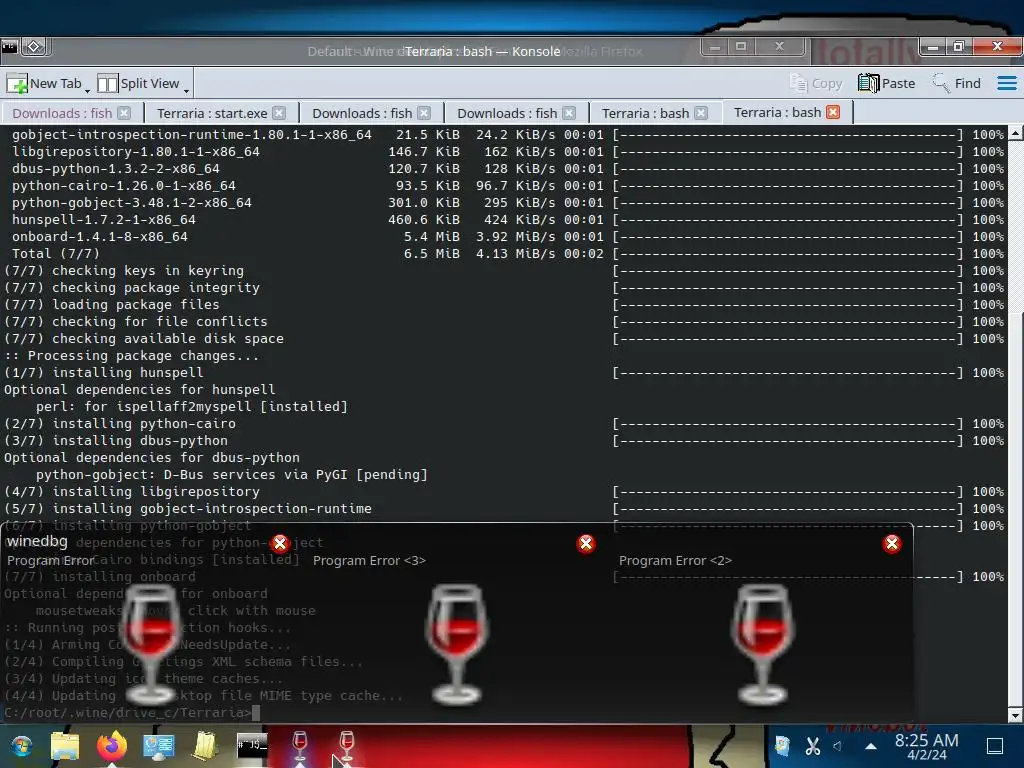Close the inactive Terraria : bash tab
1024x768 pixels.
(701, 113)
